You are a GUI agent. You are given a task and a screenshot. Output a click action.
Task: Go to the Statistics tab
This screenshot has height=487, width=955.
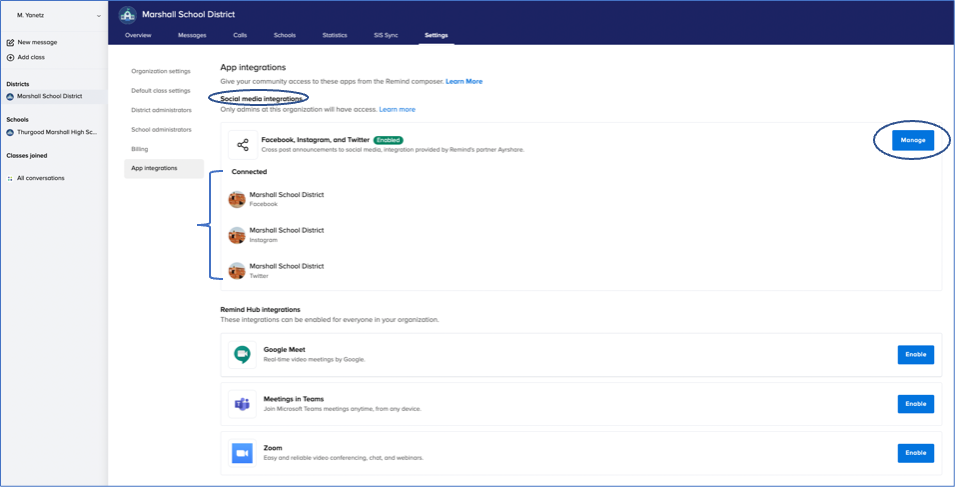click(x=334, y=35)
